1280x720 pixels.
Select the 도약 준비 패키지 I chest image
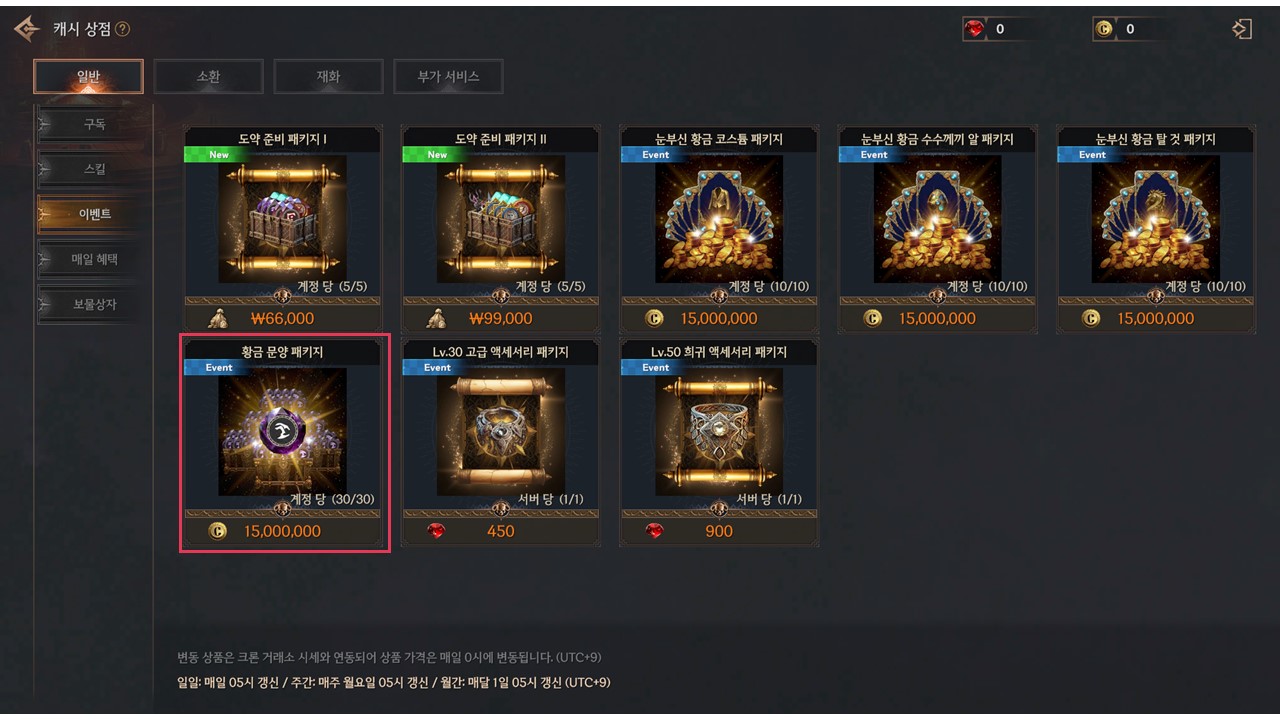point(282,219)
